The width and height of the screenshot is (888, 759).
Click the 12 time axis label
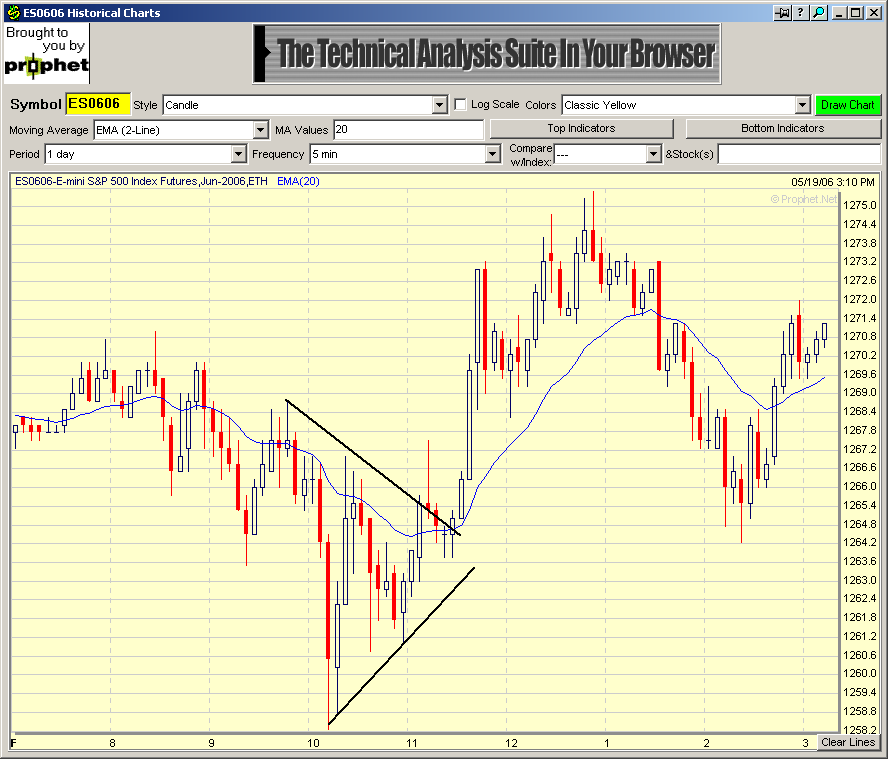(x=511, y=743)
